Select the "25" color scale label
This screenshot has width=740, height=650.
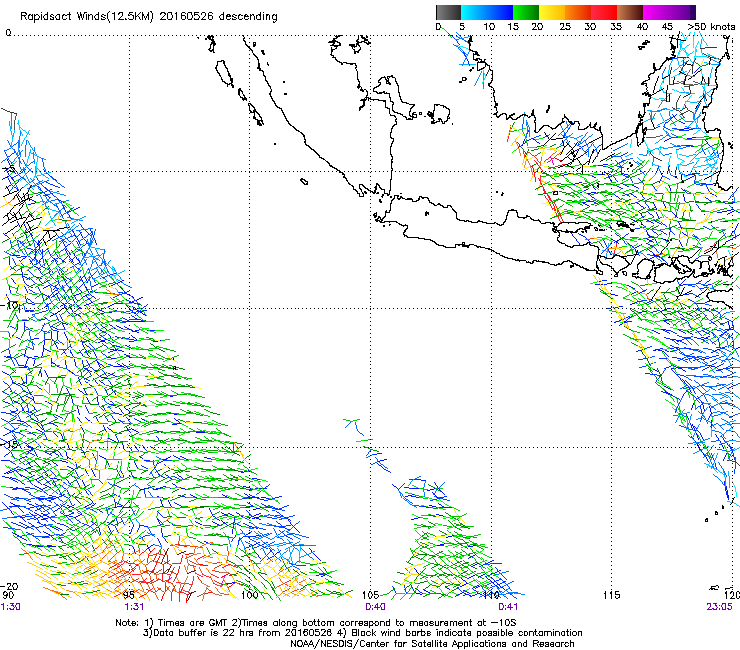(x=565, y=27)
